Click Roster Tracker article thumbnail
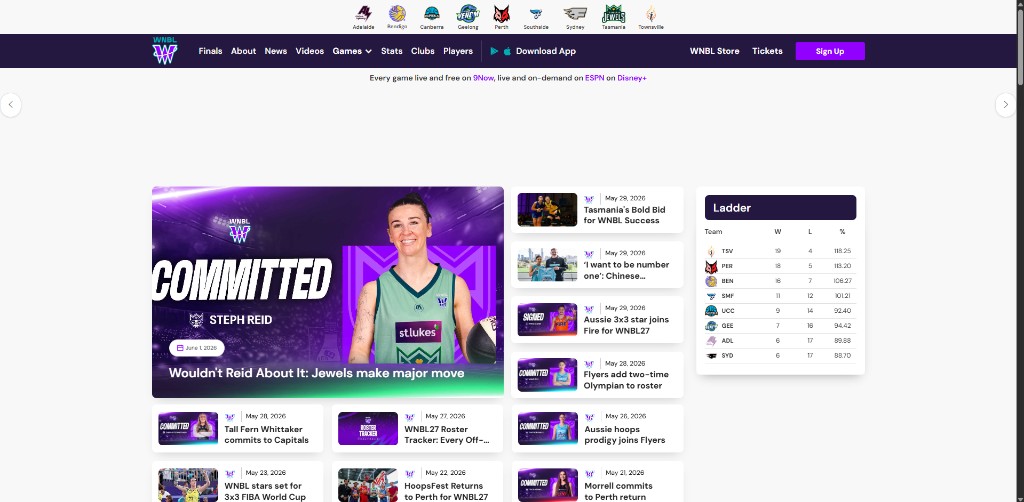The image size is (1024, 502). tap(368, 428)
